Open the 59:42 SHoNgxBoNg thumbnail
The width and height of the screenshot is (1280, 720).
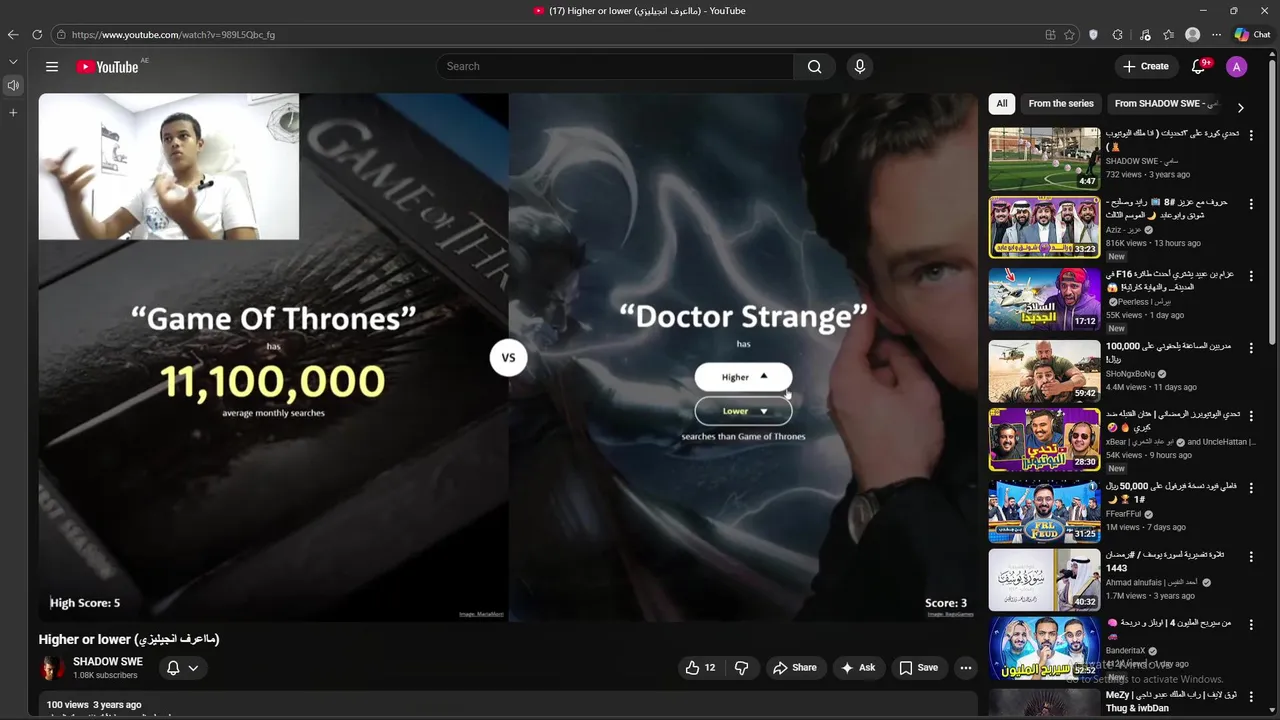coord(1044,371)
